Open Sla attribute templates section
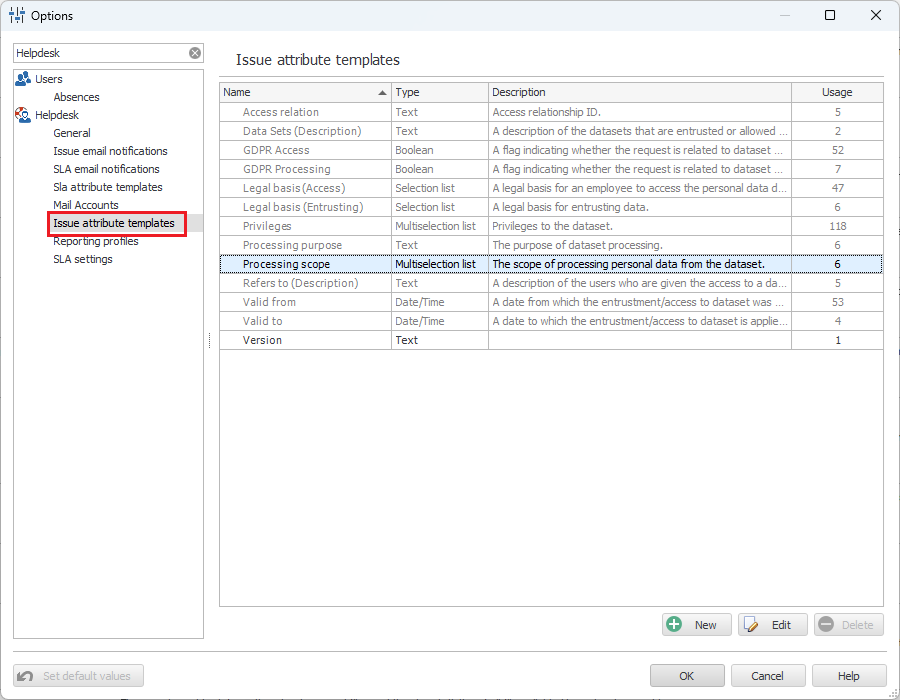 pos(108,187)
